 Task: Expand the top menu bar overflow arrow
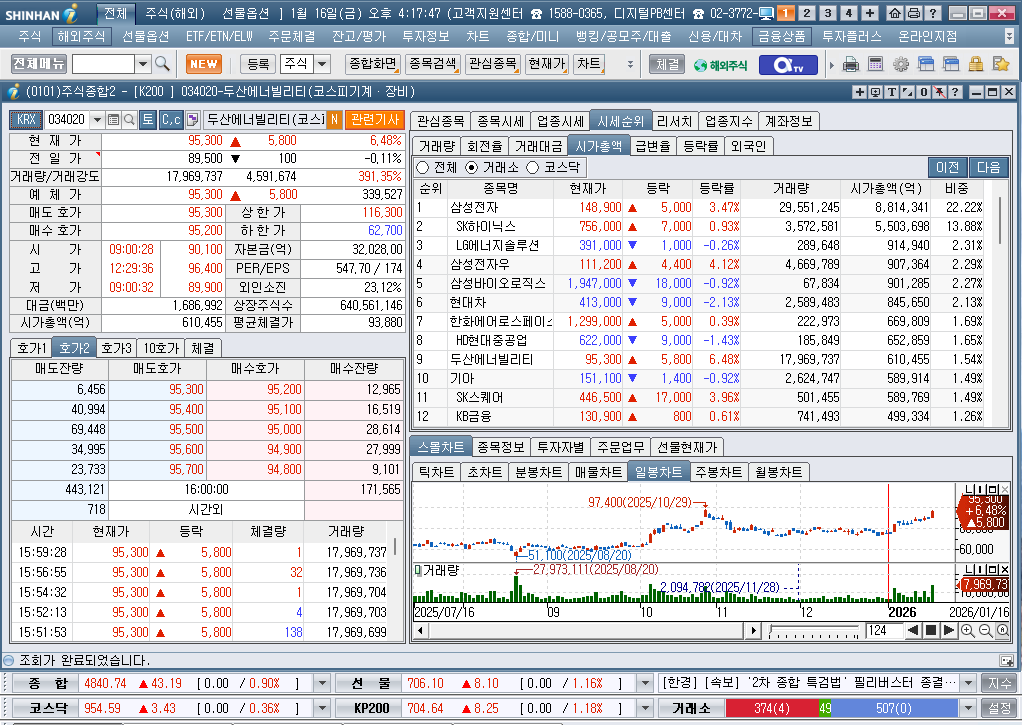(1009, 37)
